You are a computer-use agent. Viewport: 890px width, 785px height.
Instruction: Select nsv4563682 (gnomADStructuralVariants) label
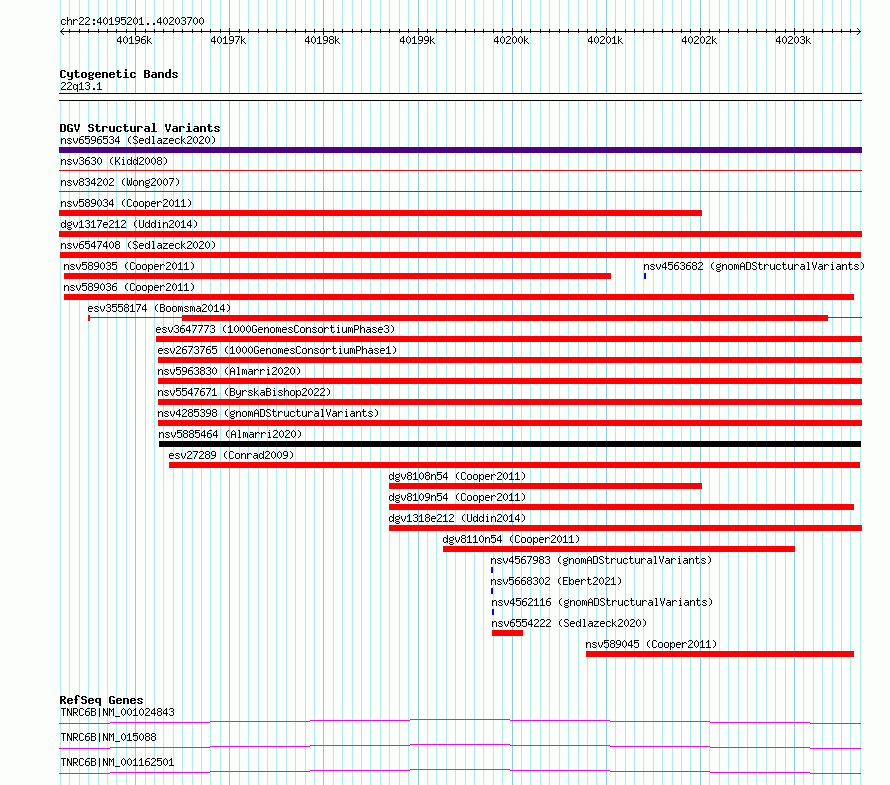[754, 266]
